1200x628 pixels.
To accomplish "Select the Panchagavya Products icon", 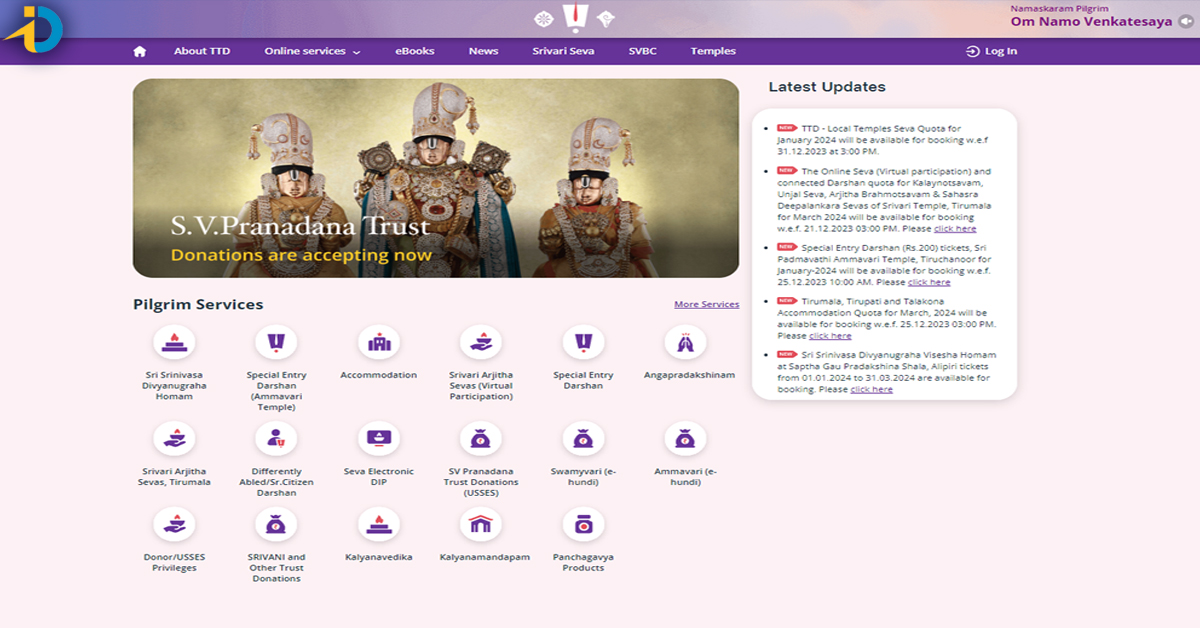I will coord(583,525).
